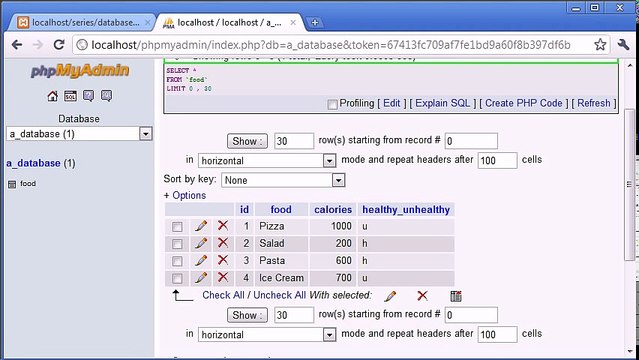Go to phpMyAdmin home icon
Viewport: 639px width, 360px height.
coord(52,96)
